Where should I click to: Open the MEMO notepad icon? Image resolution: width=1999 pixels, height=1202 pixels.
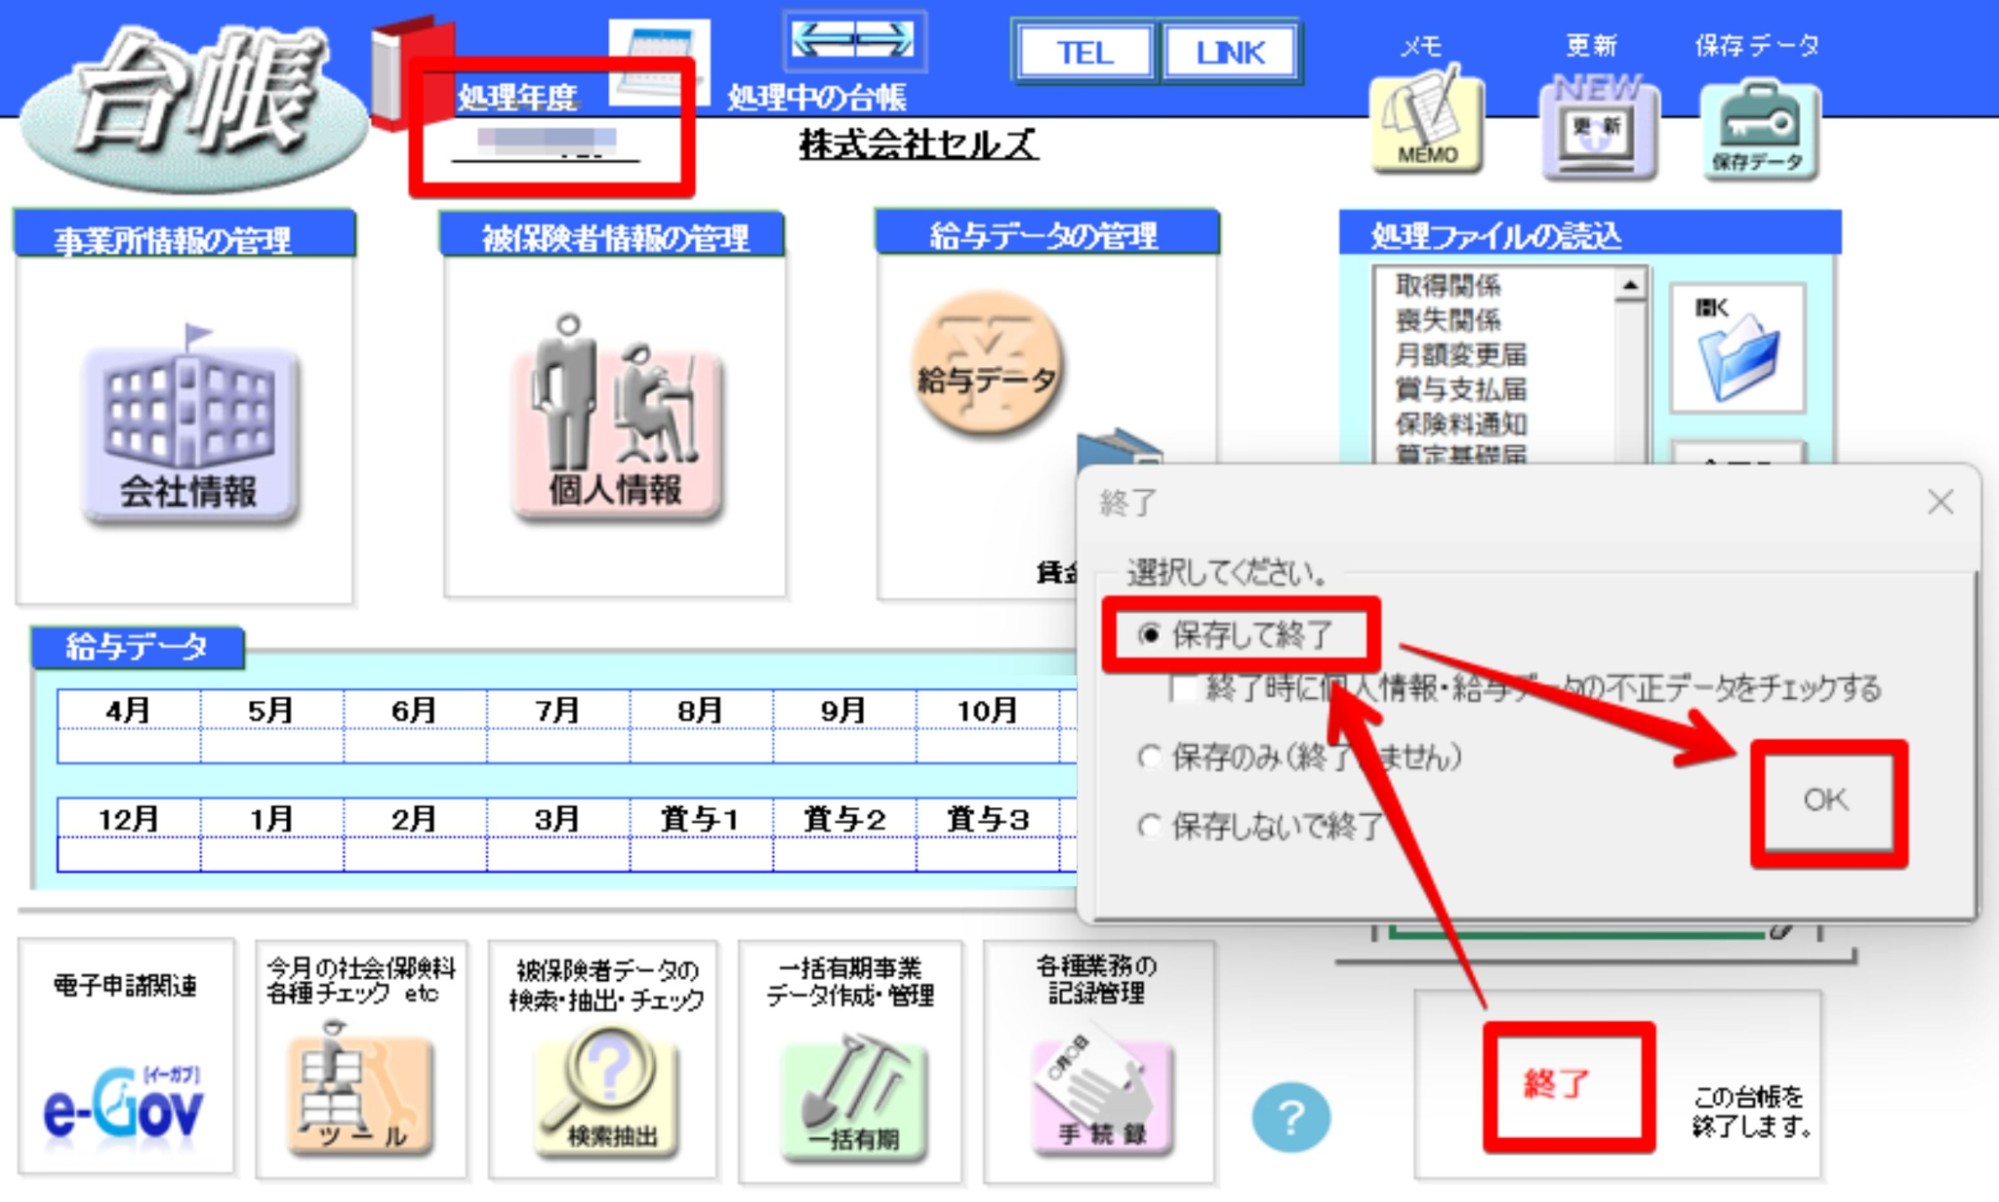1427,123
